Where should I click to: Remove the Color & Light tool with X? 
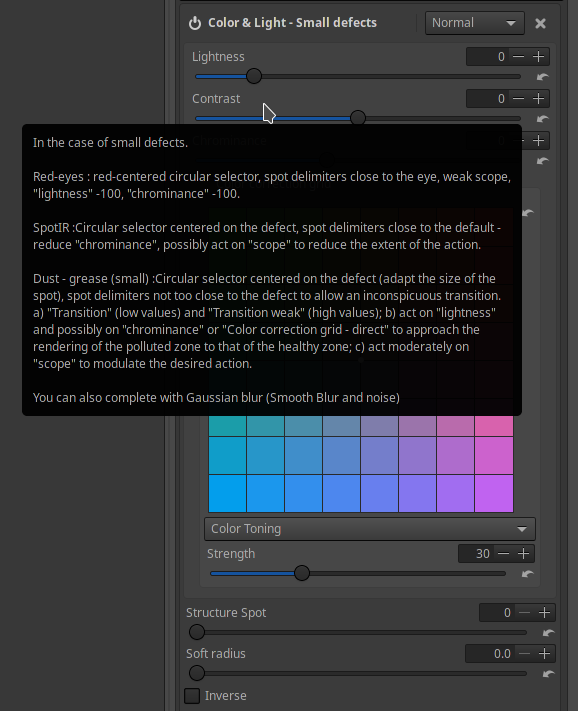click(540, 23)
